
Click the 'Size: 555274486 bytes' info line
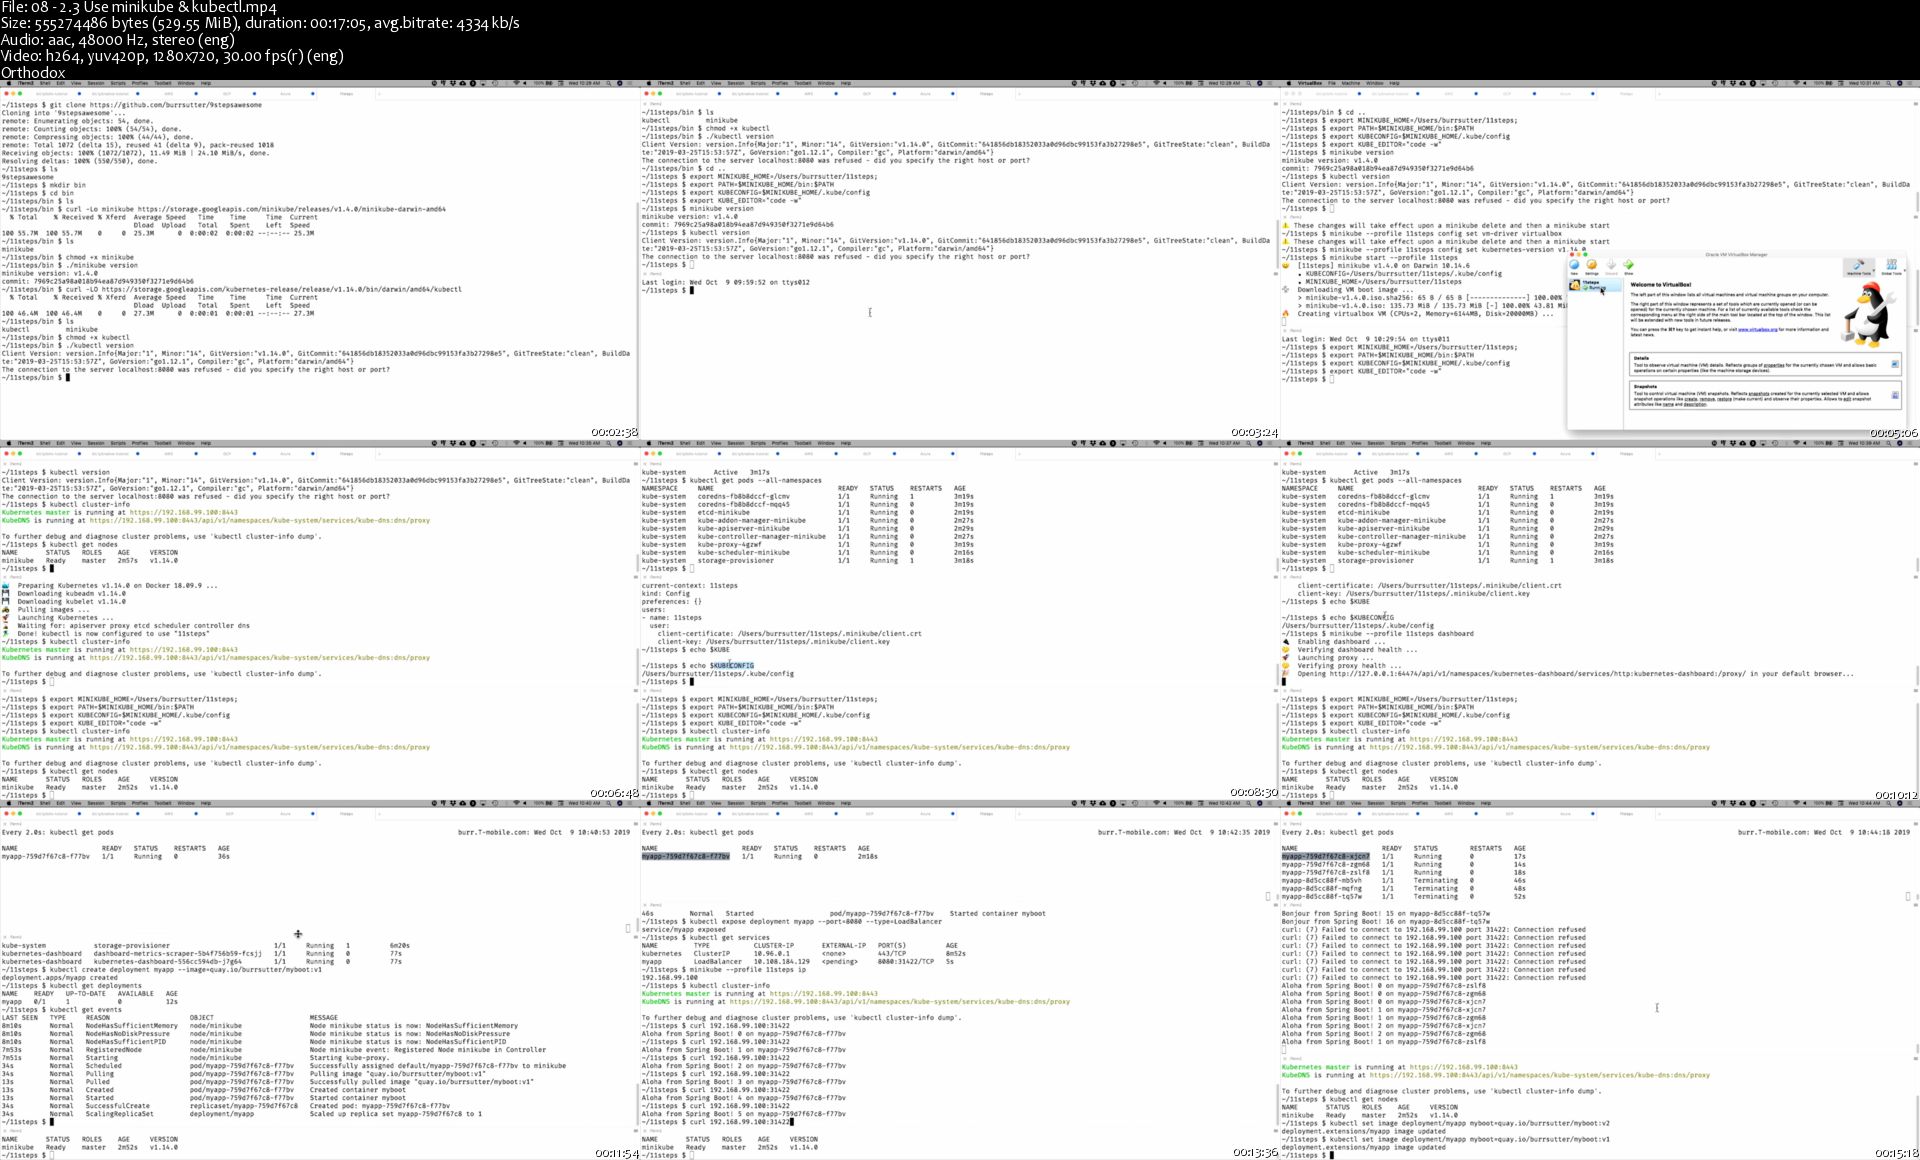coord(259,23)
